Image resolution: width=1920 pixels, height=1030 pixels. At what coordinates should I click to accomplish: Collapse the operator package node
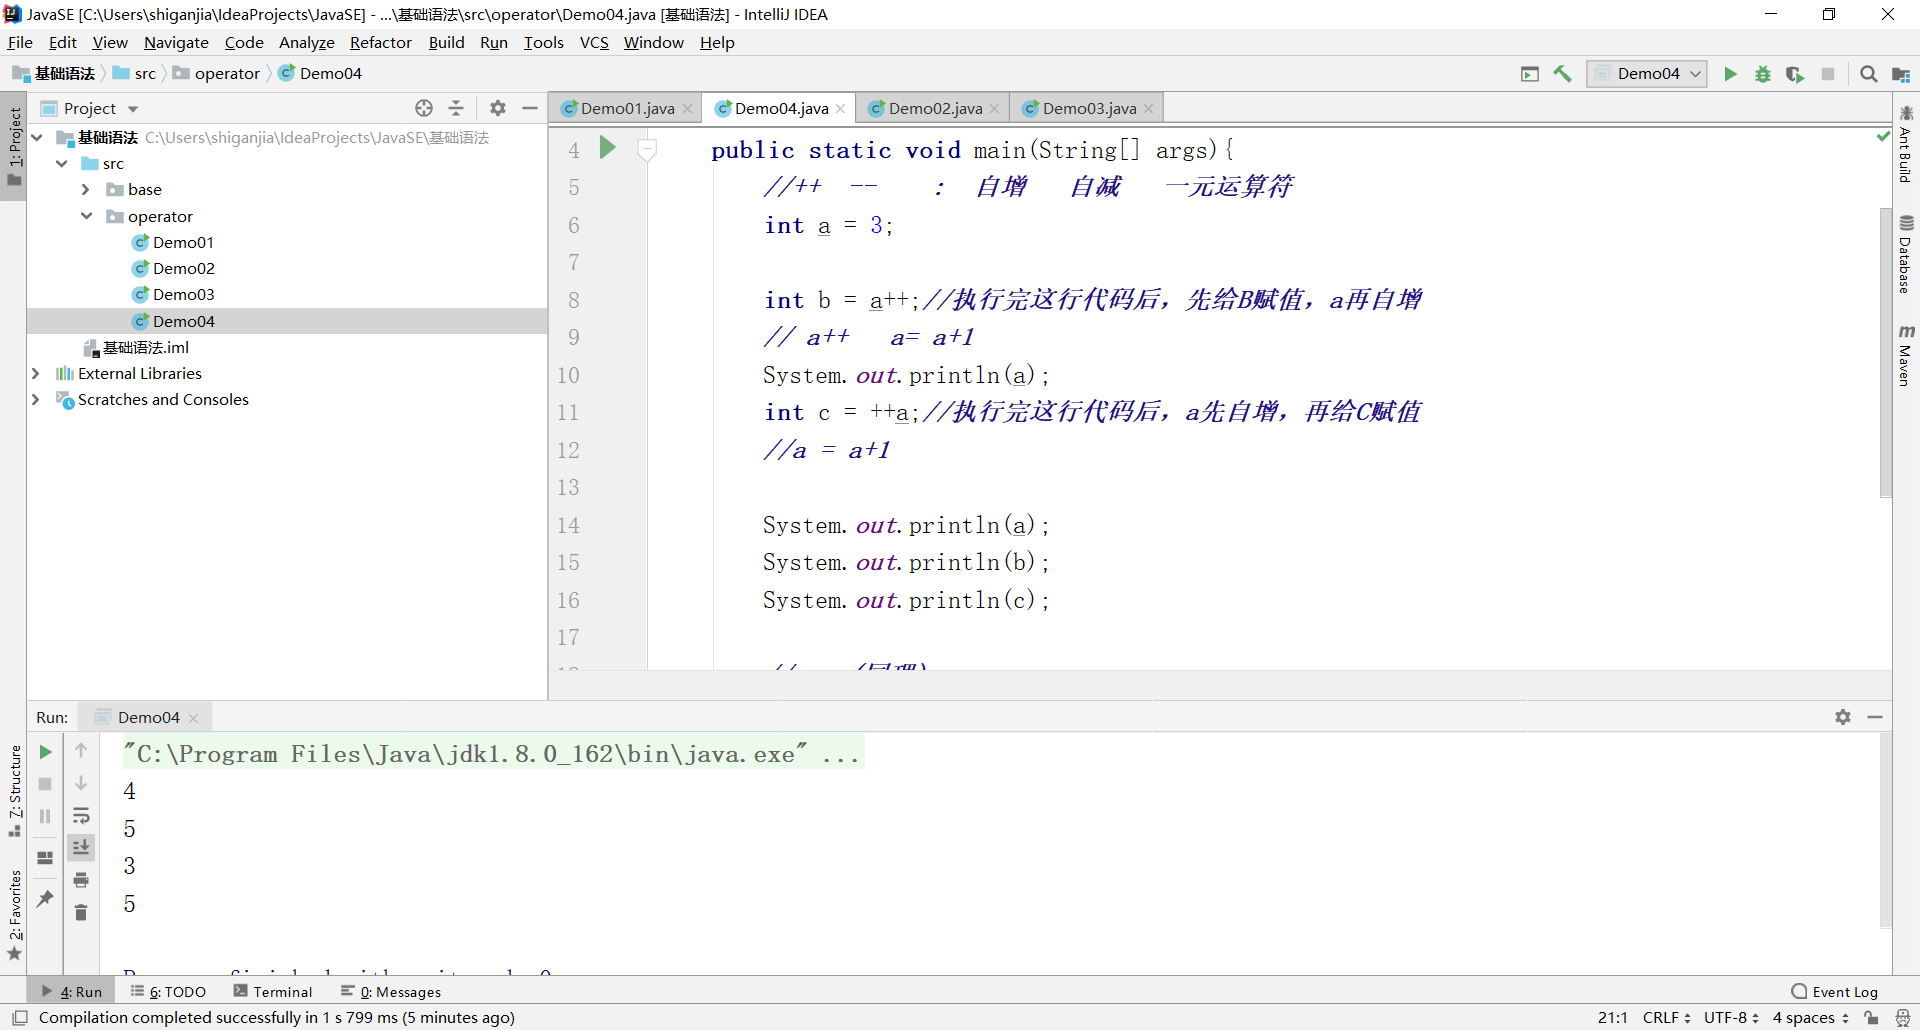[x=86, y=216]
